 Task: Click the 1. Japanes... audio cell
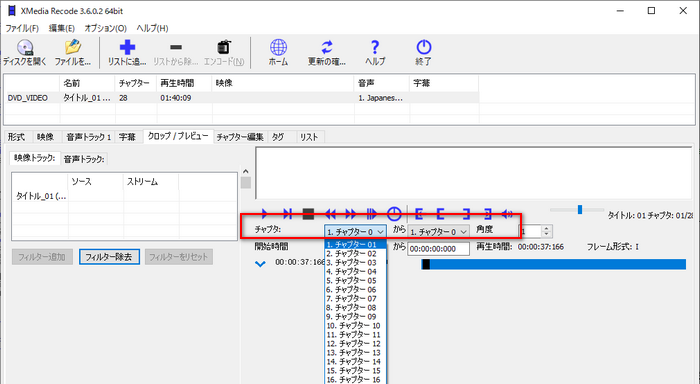click(x=381, y=98)
